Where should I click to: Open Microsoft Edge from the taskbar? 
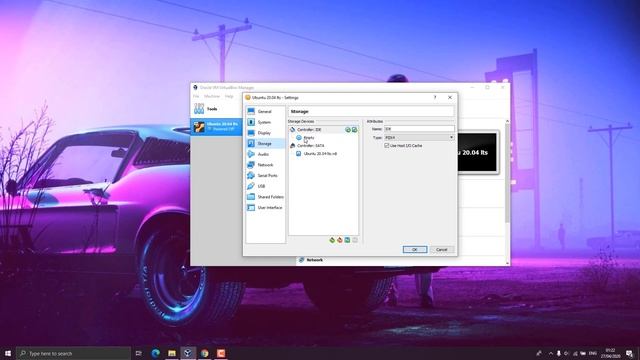point(156,353)
